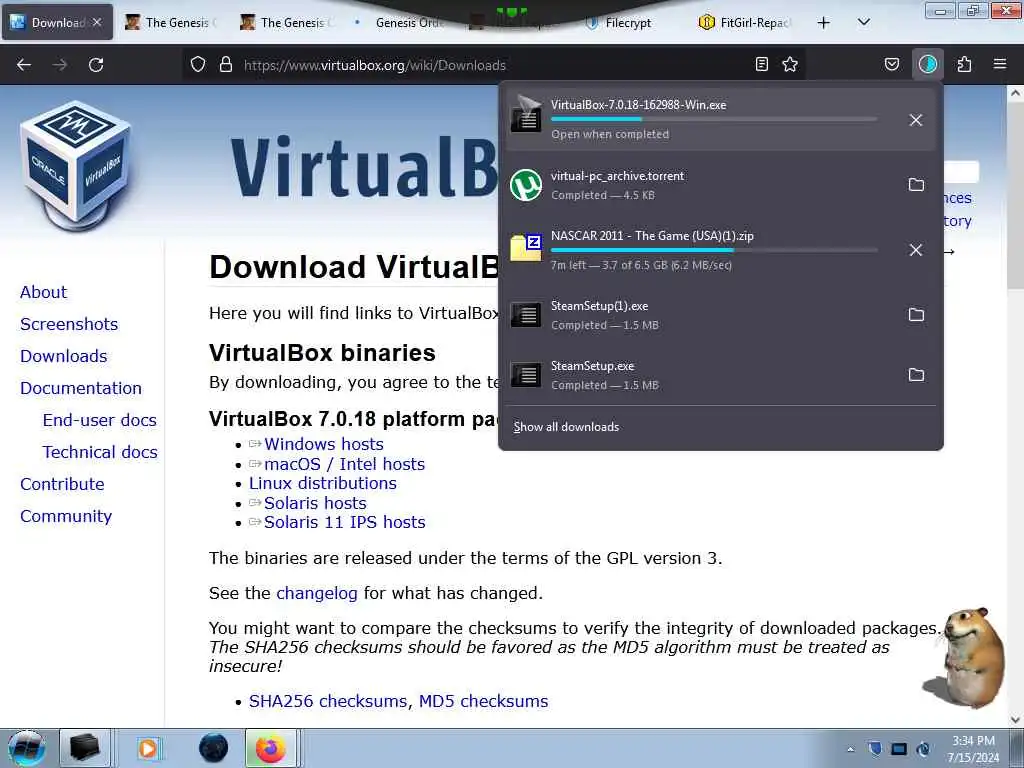Switch to the first The Genesis tab
This screenshot has width=1024, height=768.
(171, 23)
